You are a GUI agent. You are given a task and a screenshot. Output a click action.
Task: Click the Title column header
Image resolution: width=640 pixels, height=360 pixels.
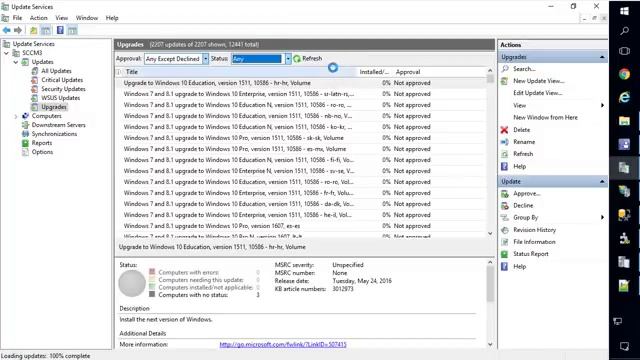pyautogui.click(x=239, y=72)
